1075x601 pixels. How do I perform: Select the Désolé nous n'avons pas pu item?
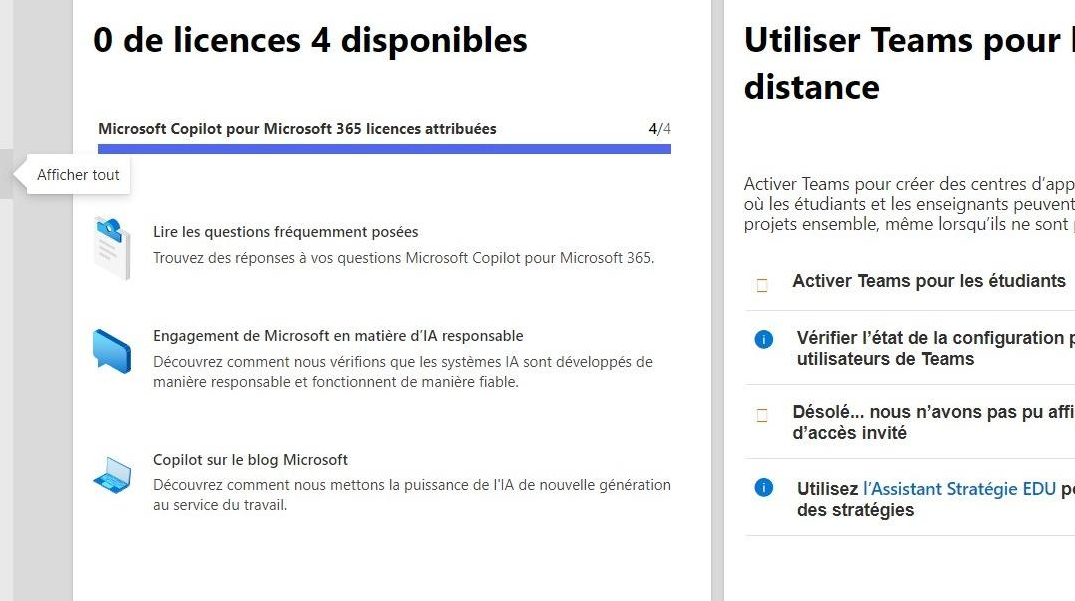coord(910,422)
